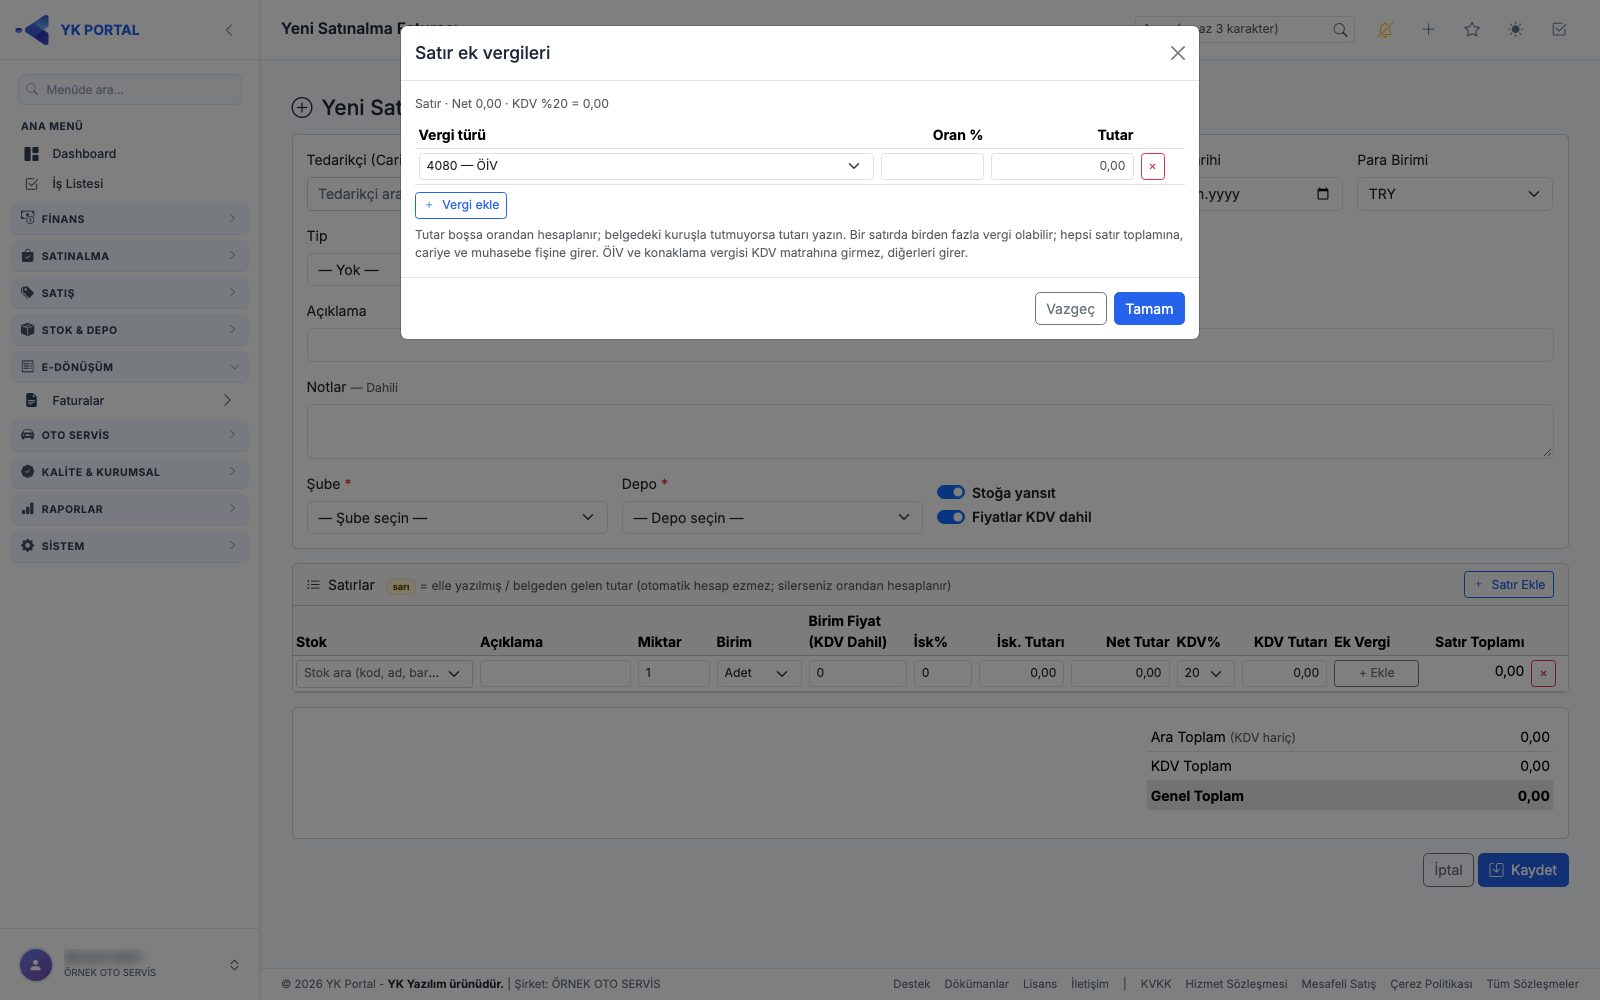Viewport: 1600px width, 1000px height.
Task: Click the user avatar icon
Action: click(36, 965)
